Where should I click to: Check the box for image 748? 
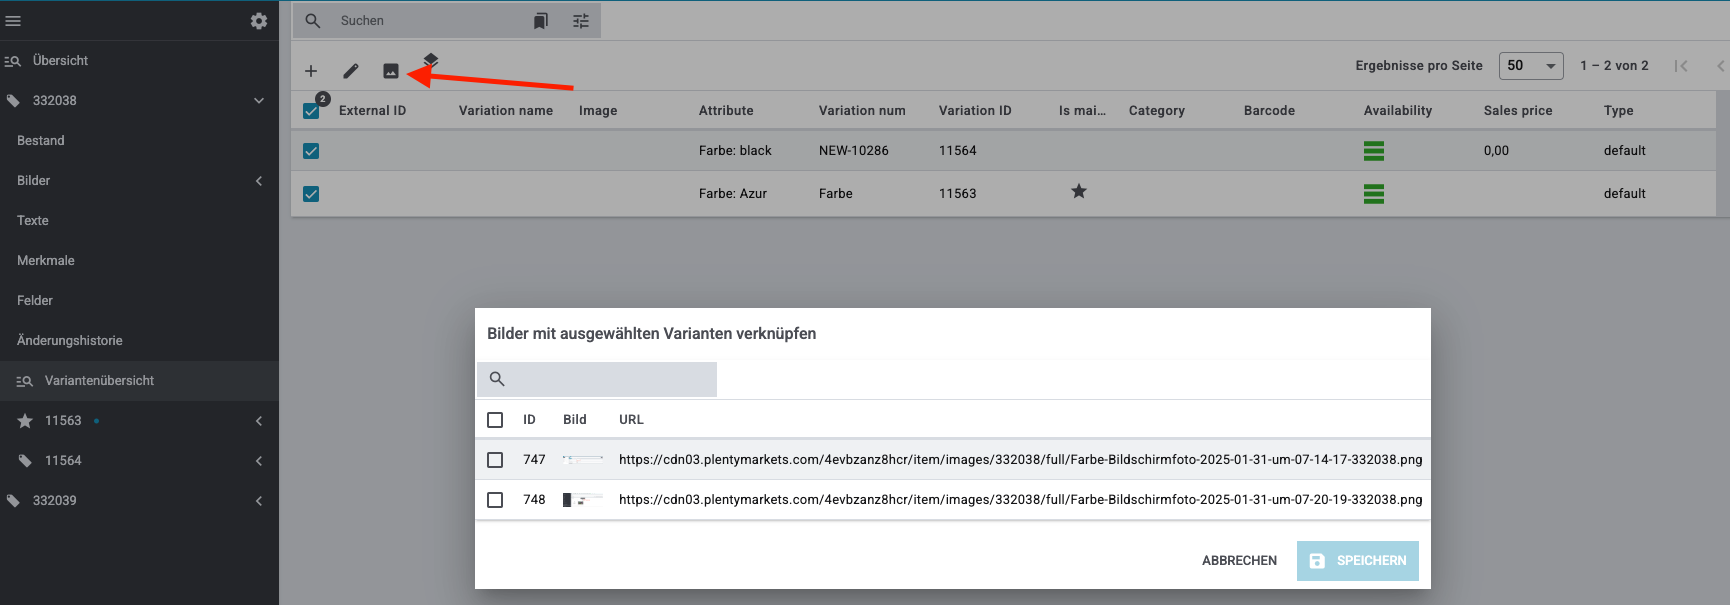pos(495,500)
